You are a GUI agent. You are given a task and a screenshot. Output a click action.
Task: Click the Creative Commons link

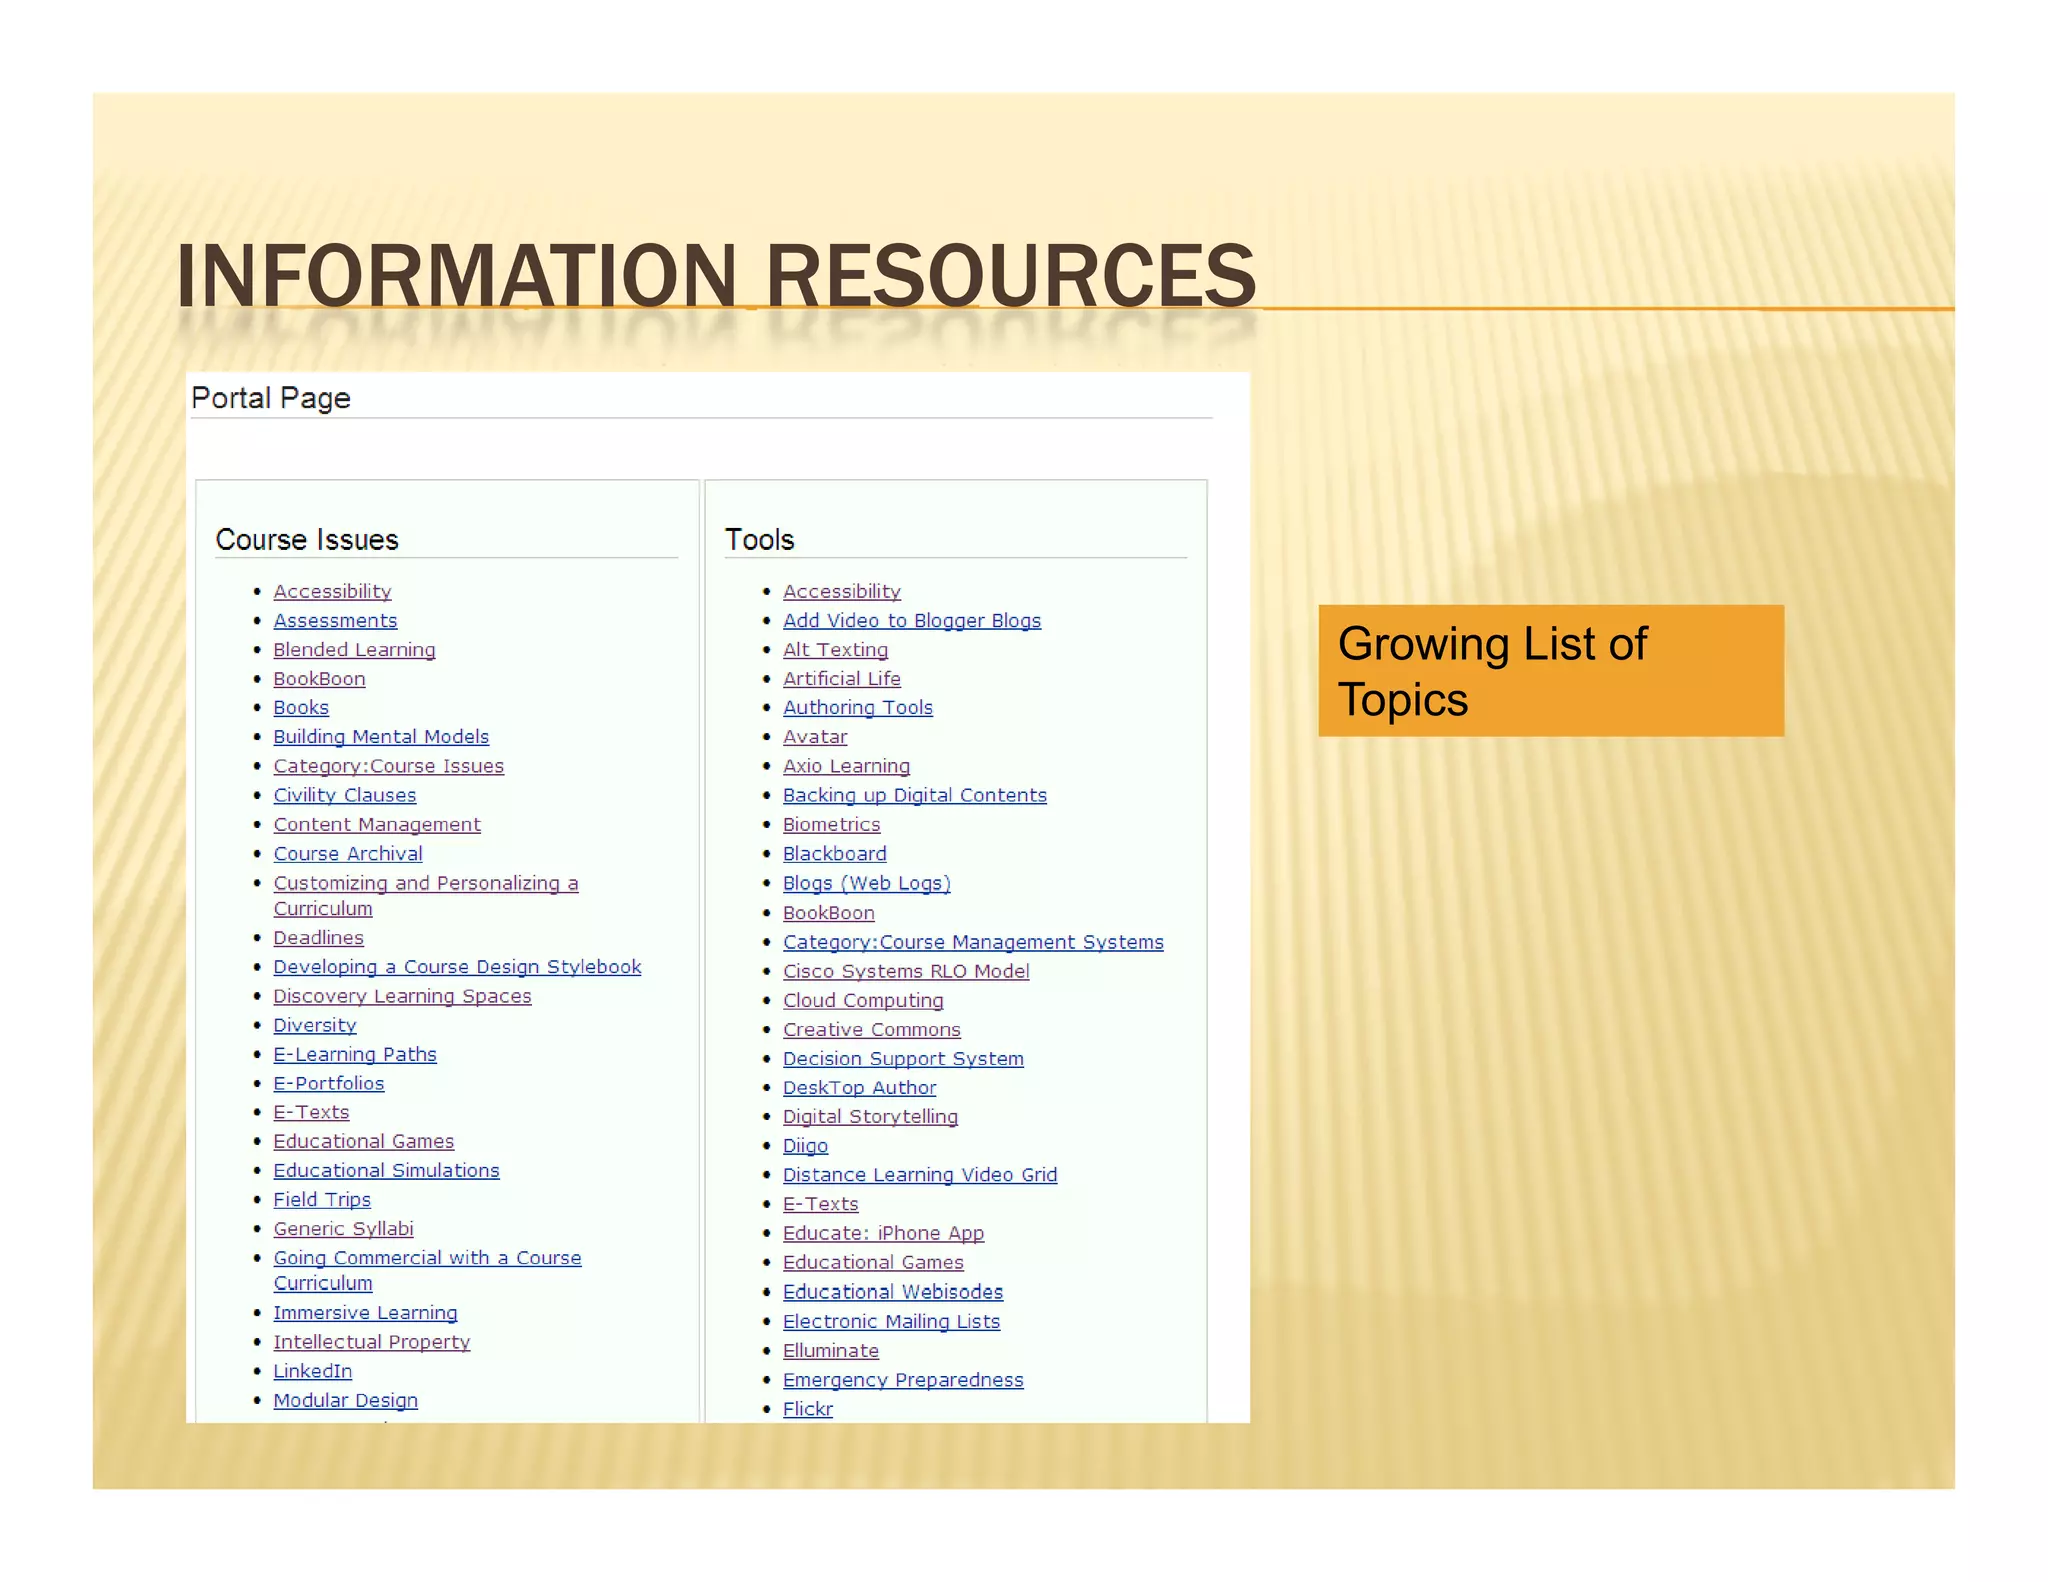coord(872,1029)
